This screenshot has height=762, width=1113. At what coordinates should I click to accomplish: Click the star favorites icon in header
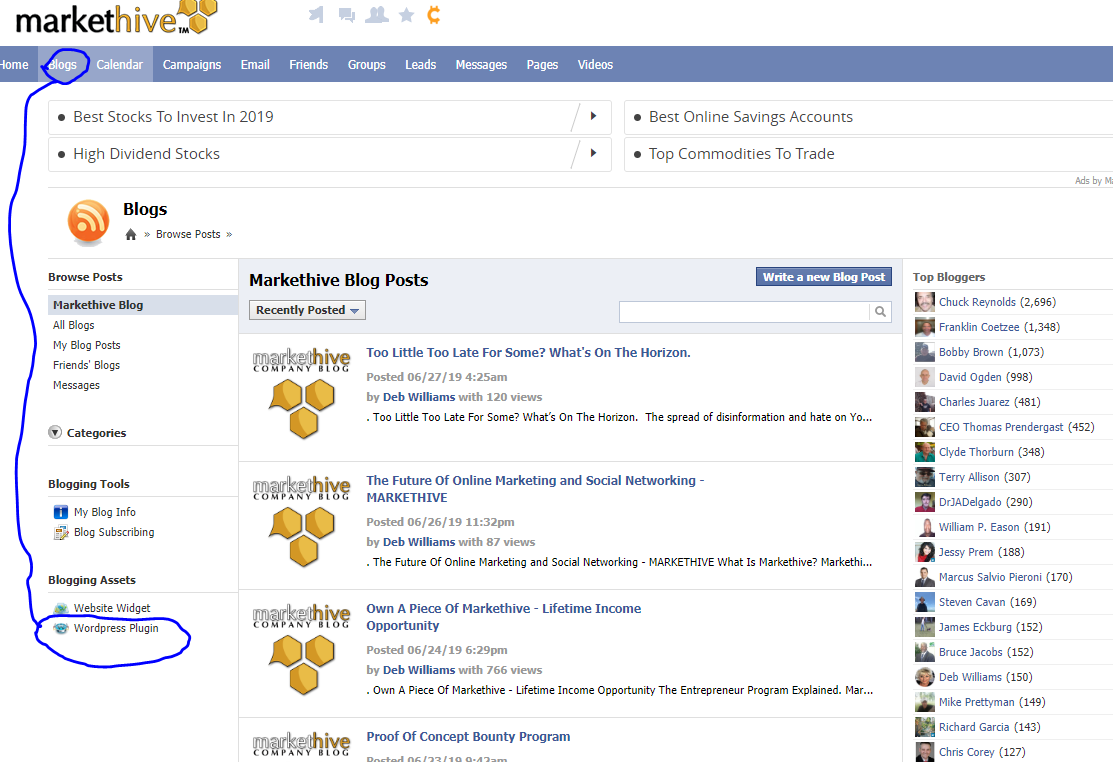406,15
